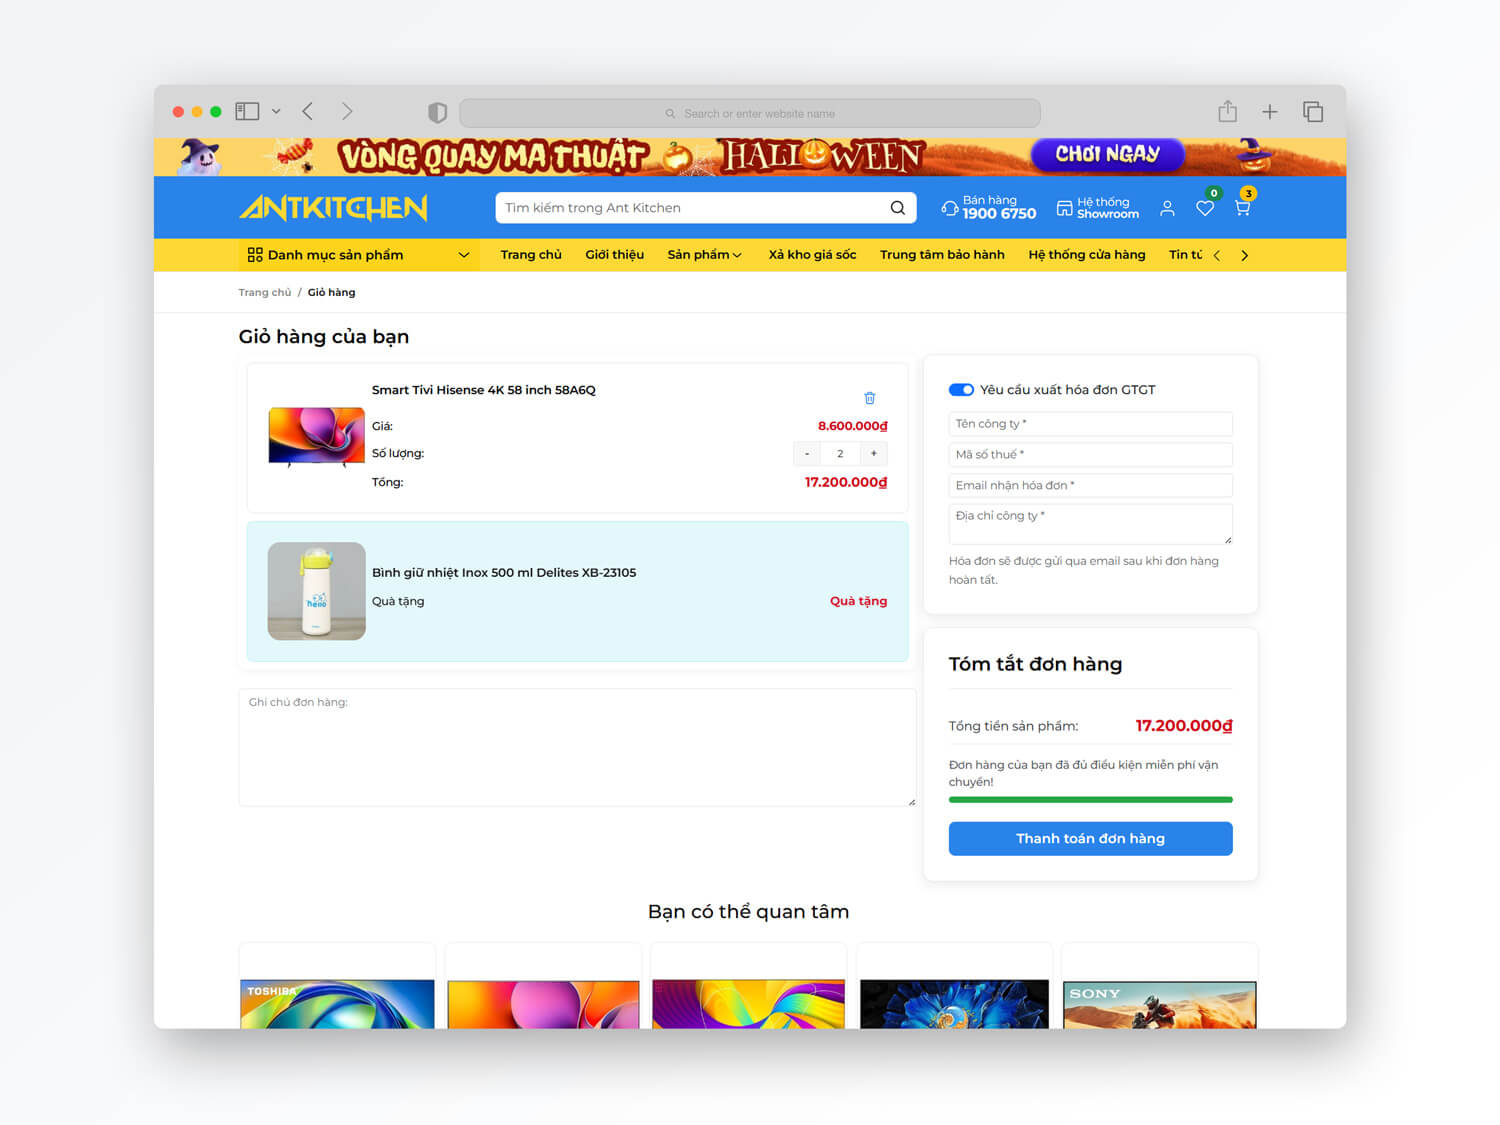1500x1125 pixels.
Task: Open the Giới thiệu menu item
Action: tap(615, 255)
